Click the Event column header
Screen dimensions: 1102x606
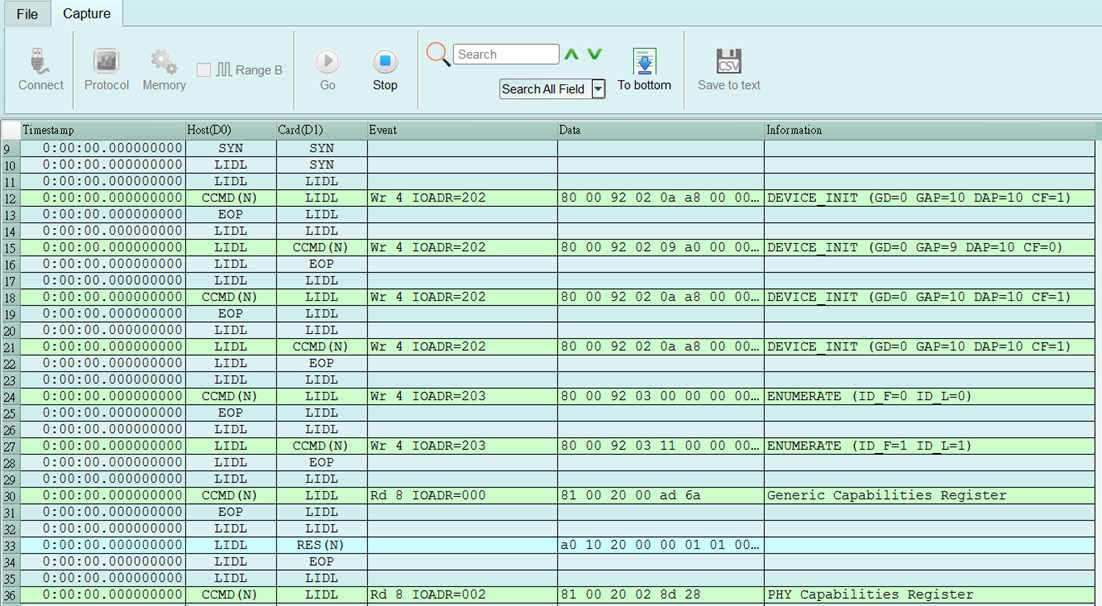coord(462,130)
